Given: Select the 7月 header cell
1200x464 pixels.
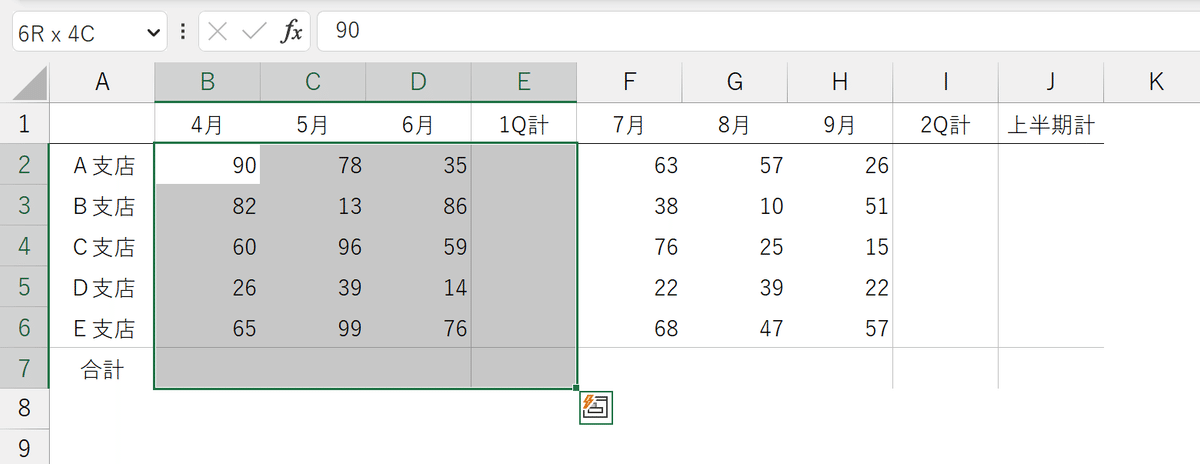Looking at the screenshot, I should pos(628,126).
